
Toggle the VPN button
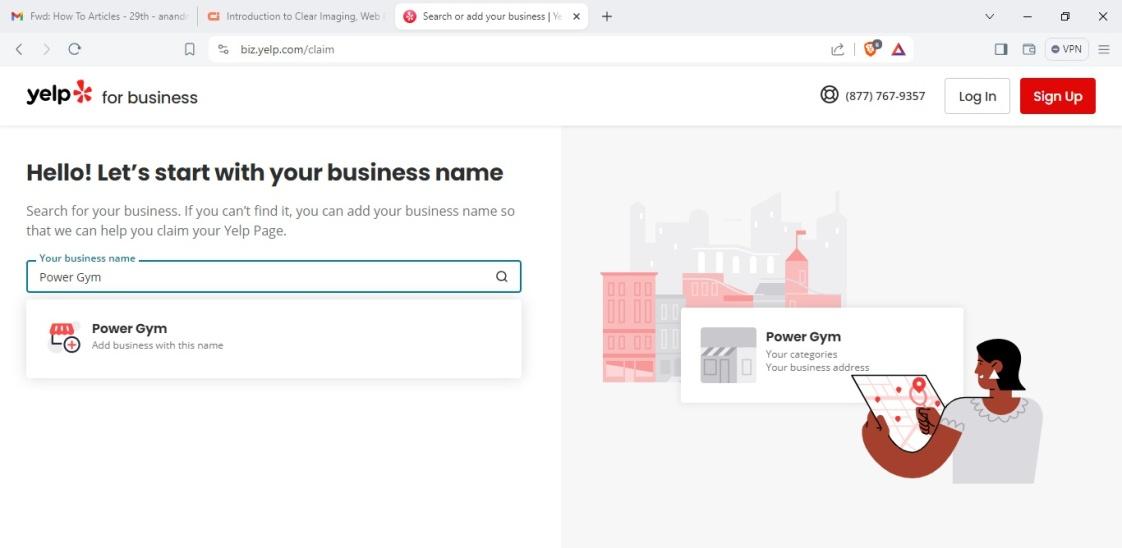(x=1066, y=49)
